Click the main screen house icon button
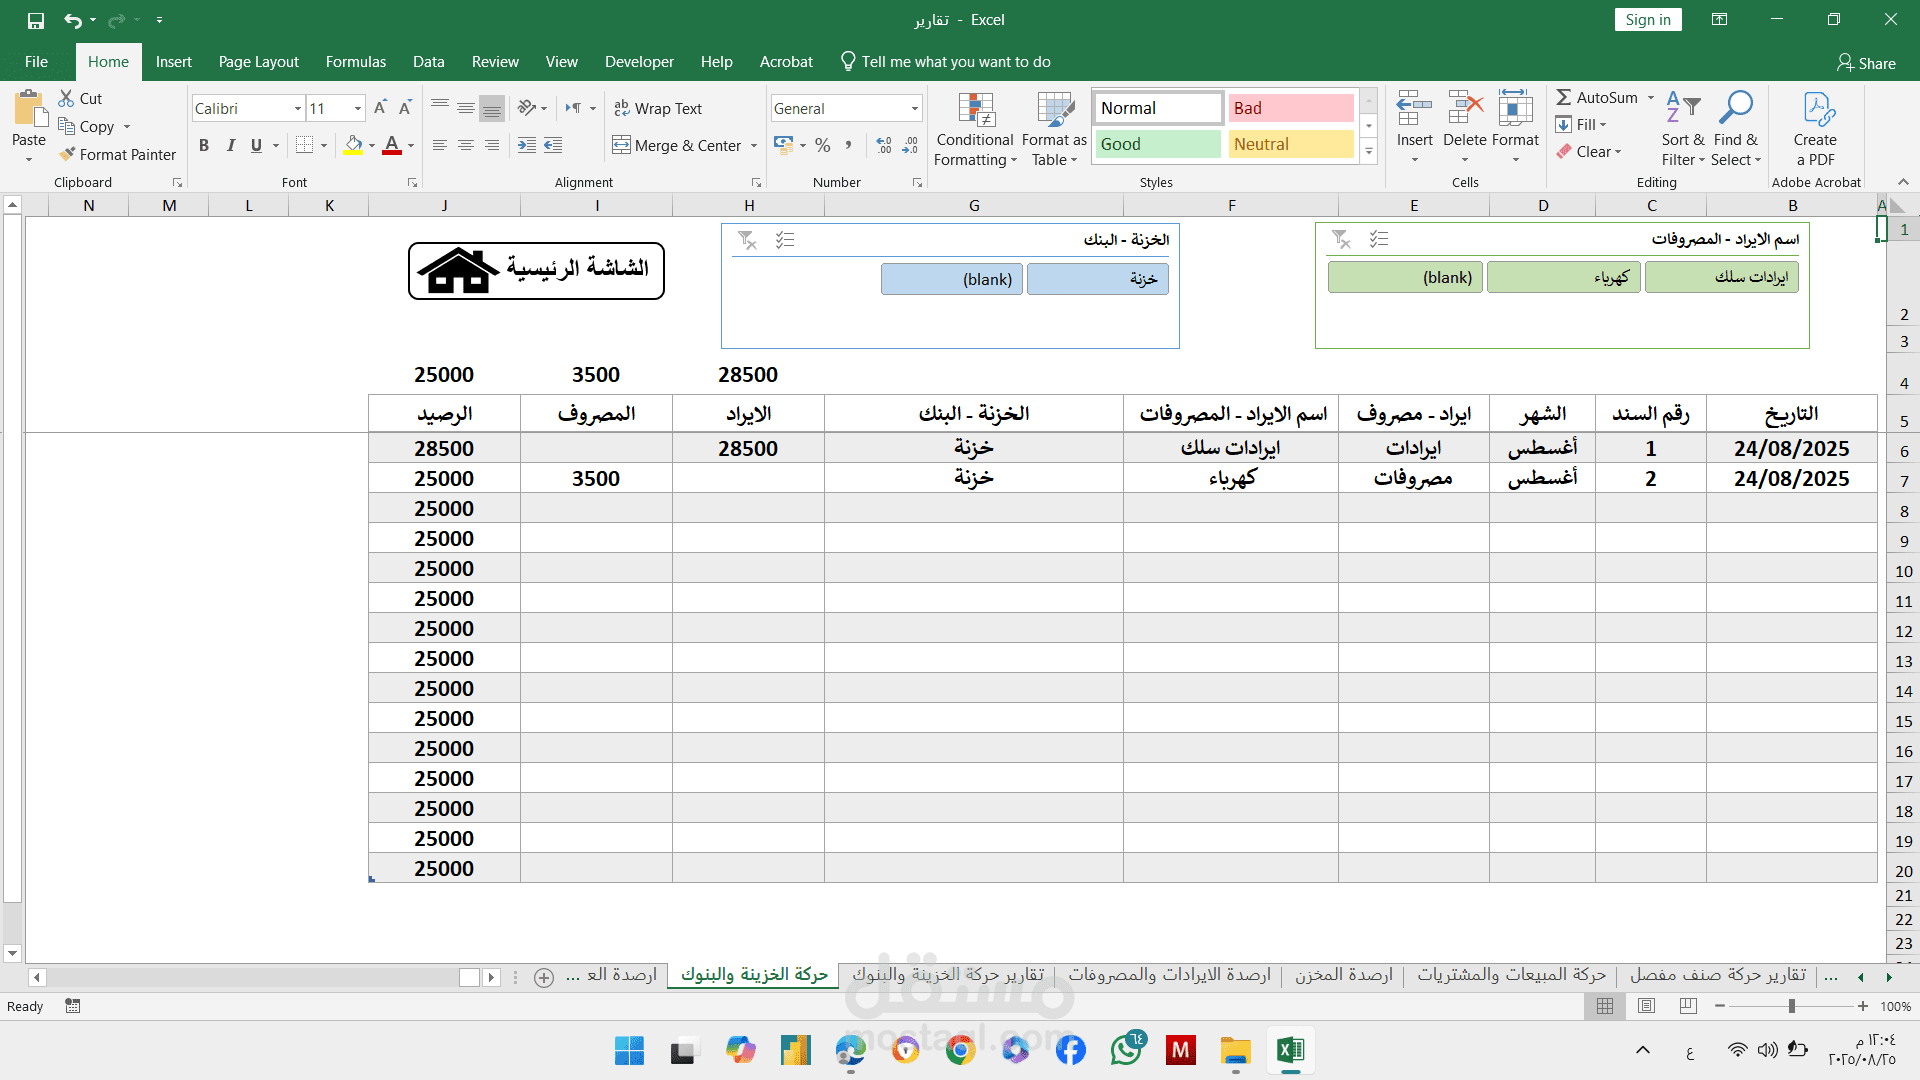 [457, 271]
